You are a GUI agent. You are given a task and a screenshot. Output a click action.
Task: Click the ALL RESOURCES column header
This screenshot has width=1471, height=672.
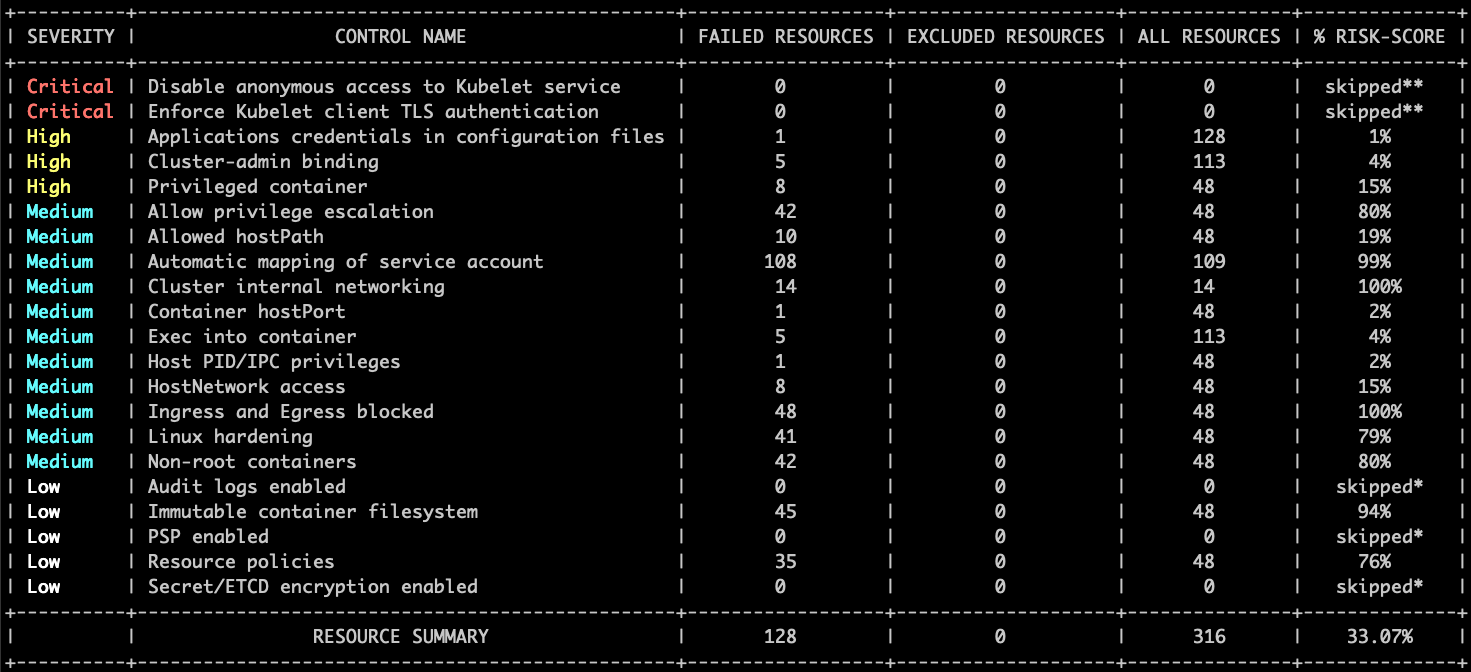click(1209, 37)
